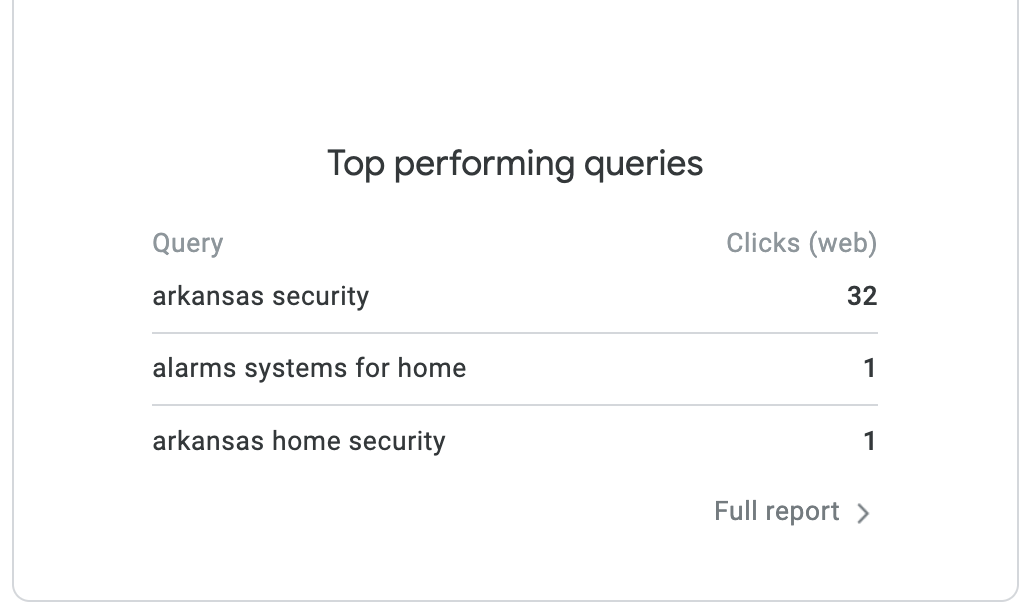Screen dimensions: 1032x610
Task: Click the word "security" in the first query
Action: pos(325,297)
